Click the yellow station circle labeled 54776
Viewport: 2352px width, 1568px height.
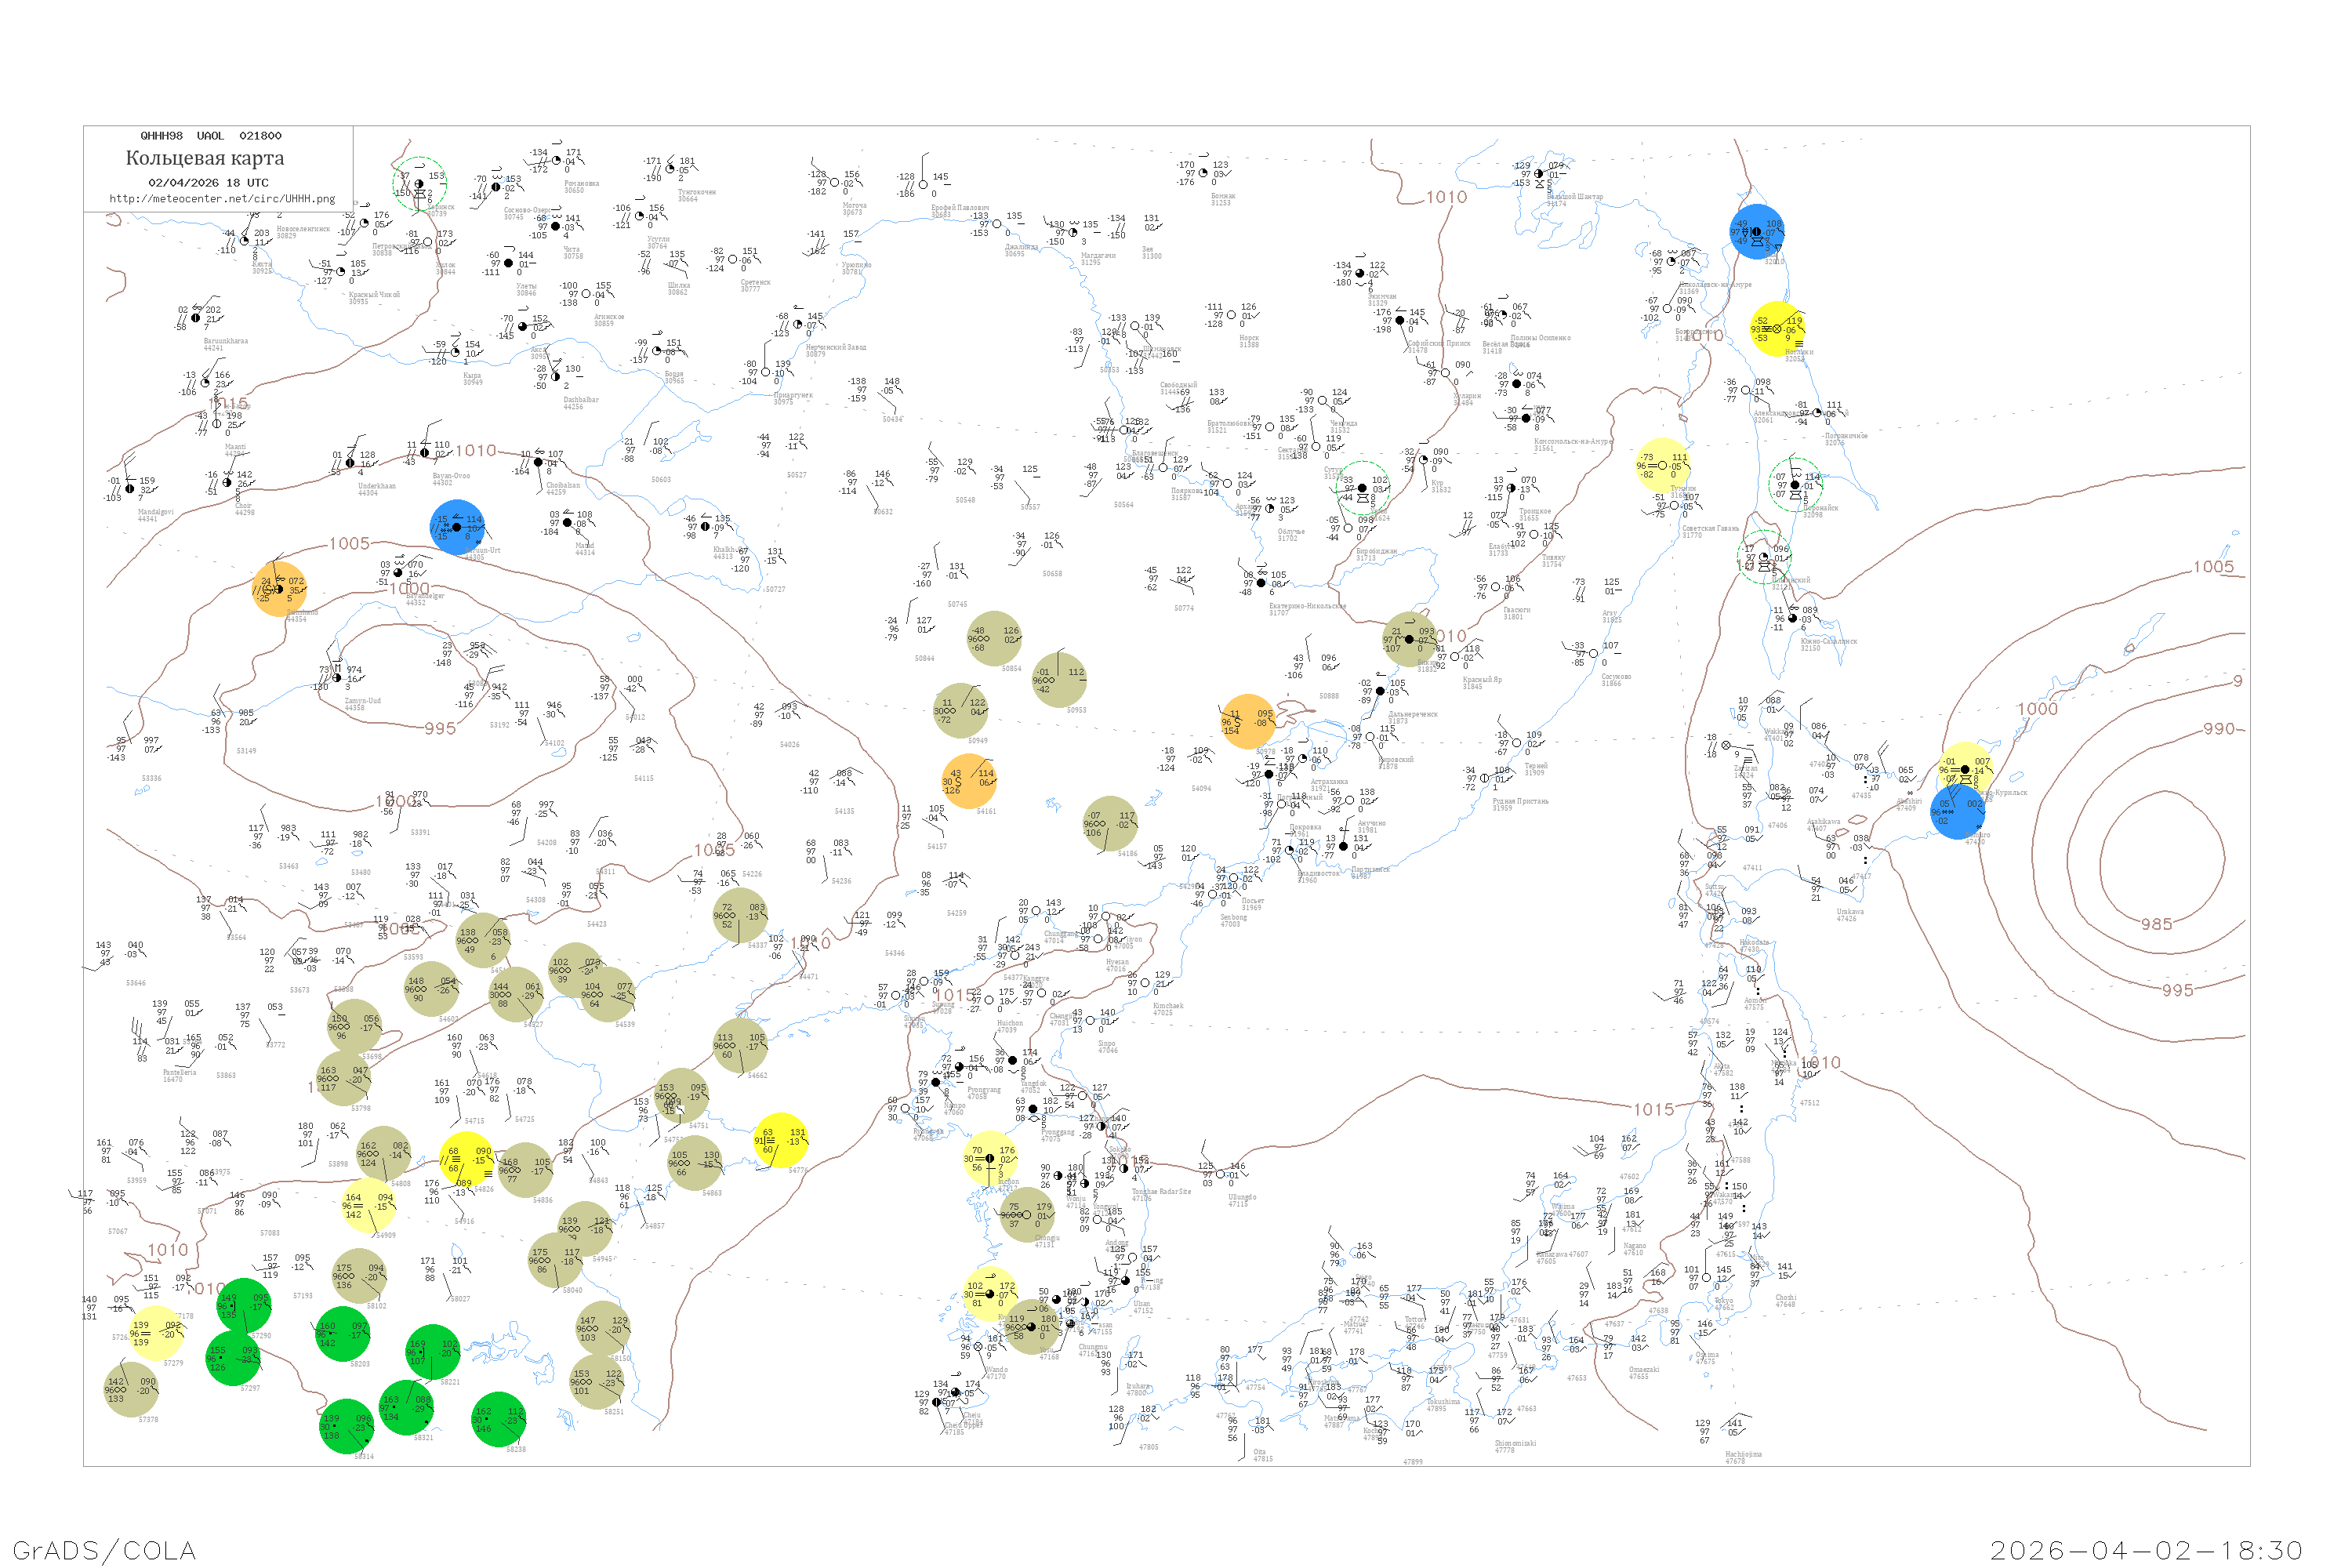780,1140
